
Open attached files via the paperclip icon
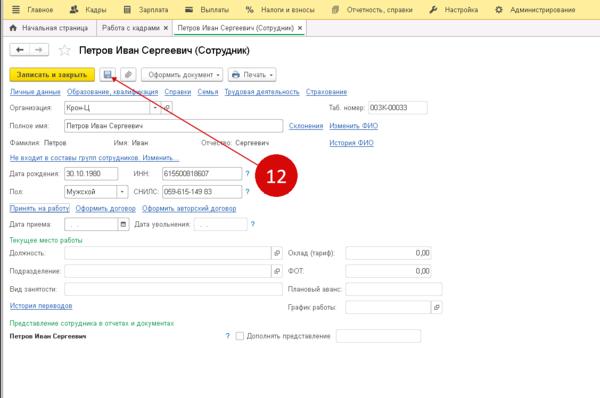coord(128,75)
